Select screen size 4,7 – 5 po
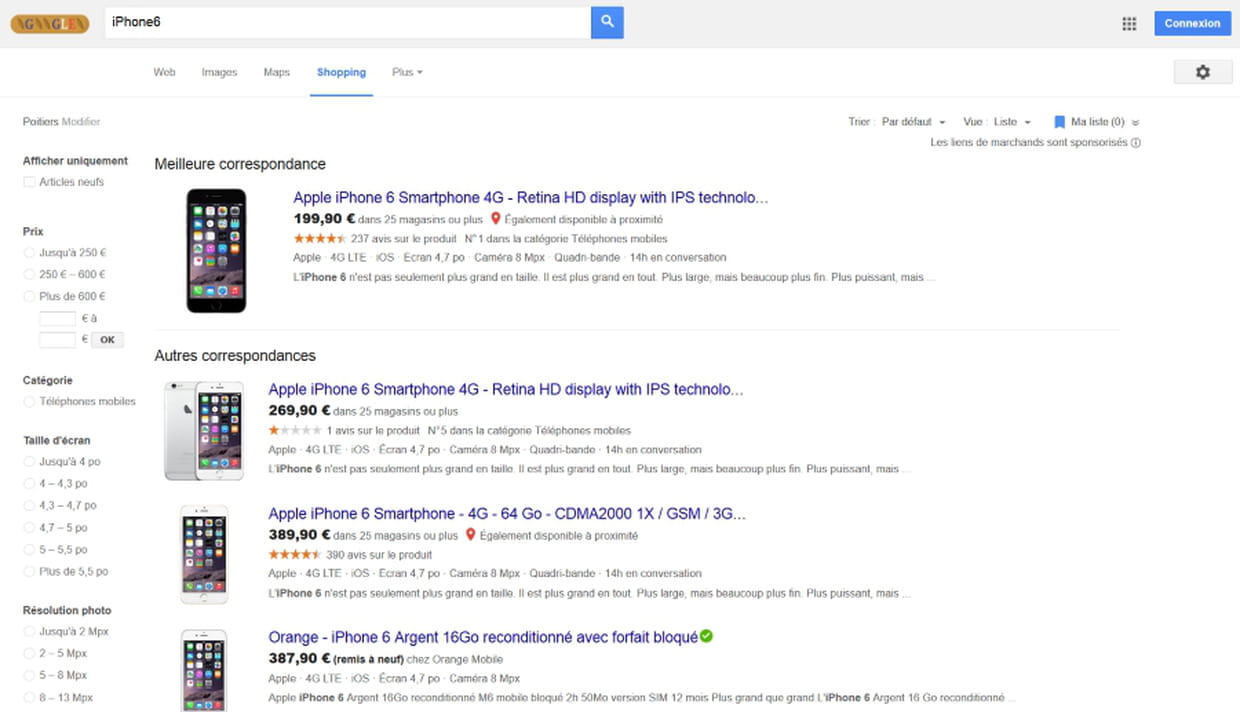Screen dimensions: 1240x712 pos(29,527)
